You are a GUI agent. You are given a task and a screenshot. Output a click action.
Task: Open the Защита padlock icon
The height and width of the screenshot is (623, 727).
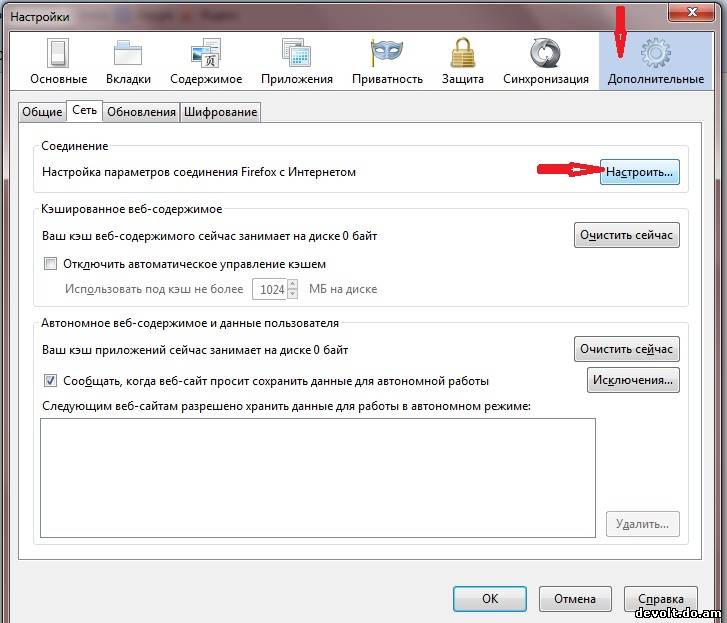(463, 53)
